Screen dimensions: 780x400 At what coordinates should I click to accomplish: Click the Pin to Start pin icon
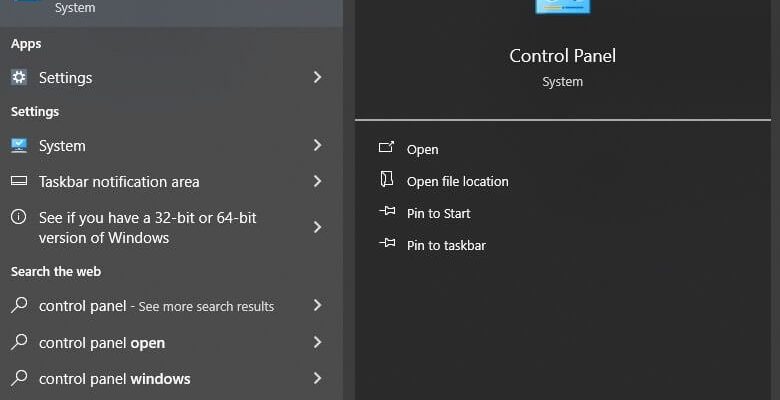coord(387,211)
